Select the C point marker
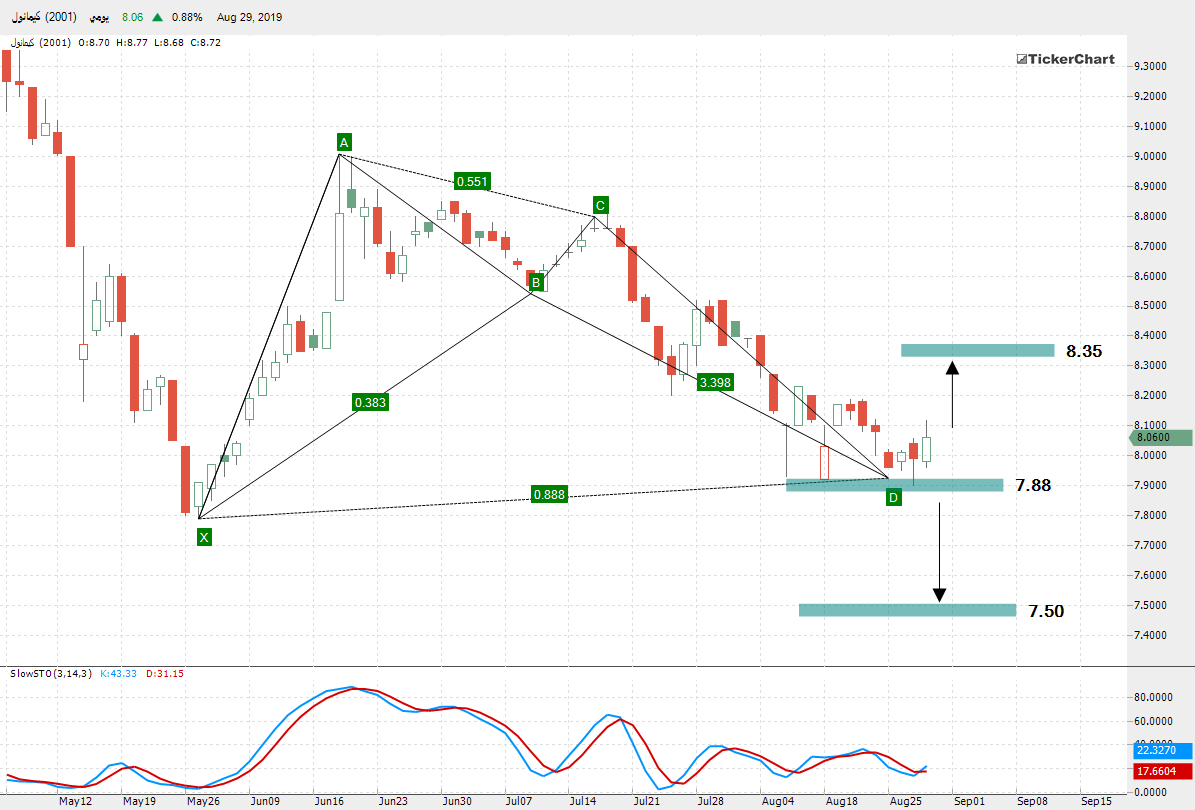 coord(600,206)
